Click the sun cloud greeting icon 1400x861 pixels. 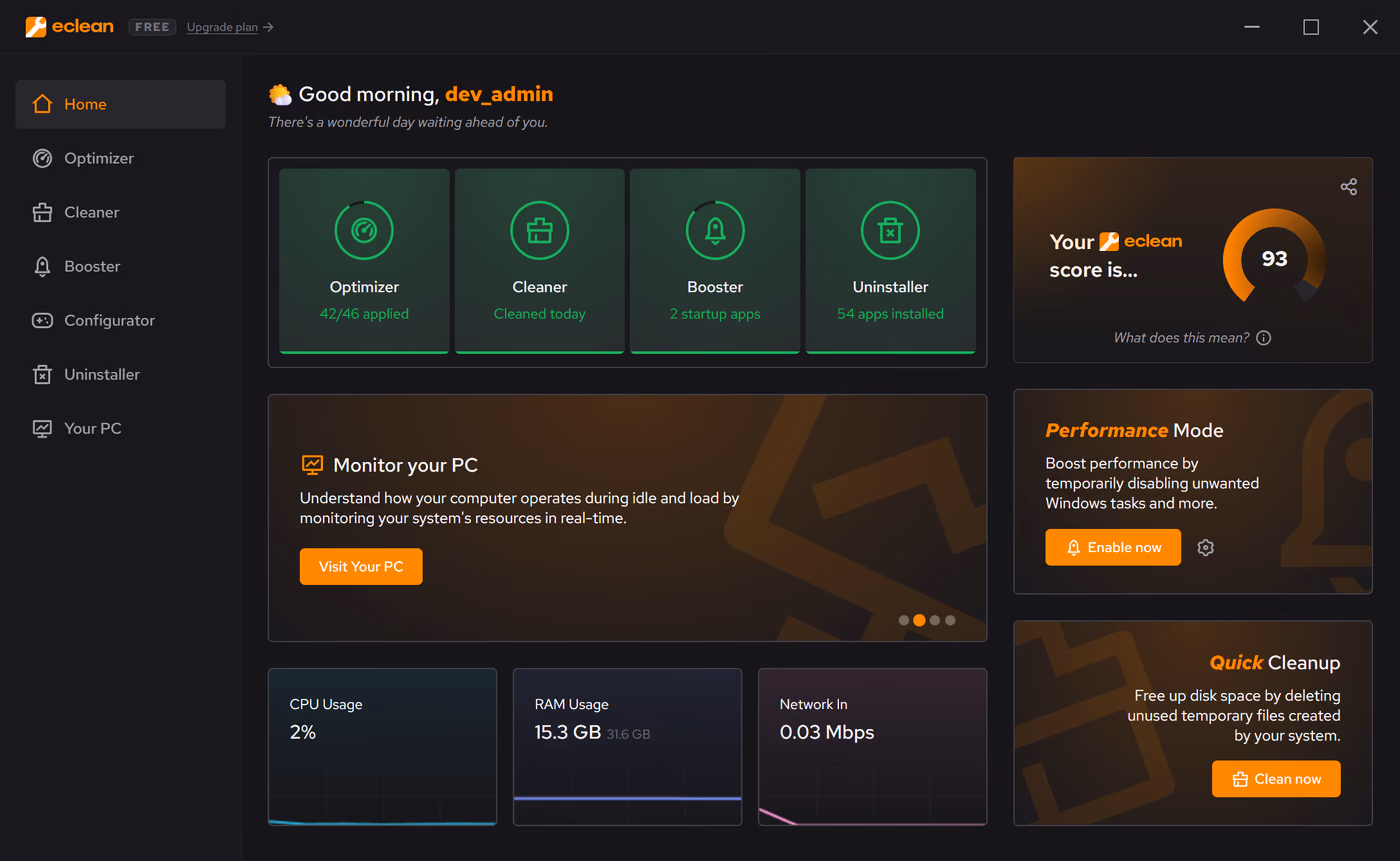coord(280,95)
